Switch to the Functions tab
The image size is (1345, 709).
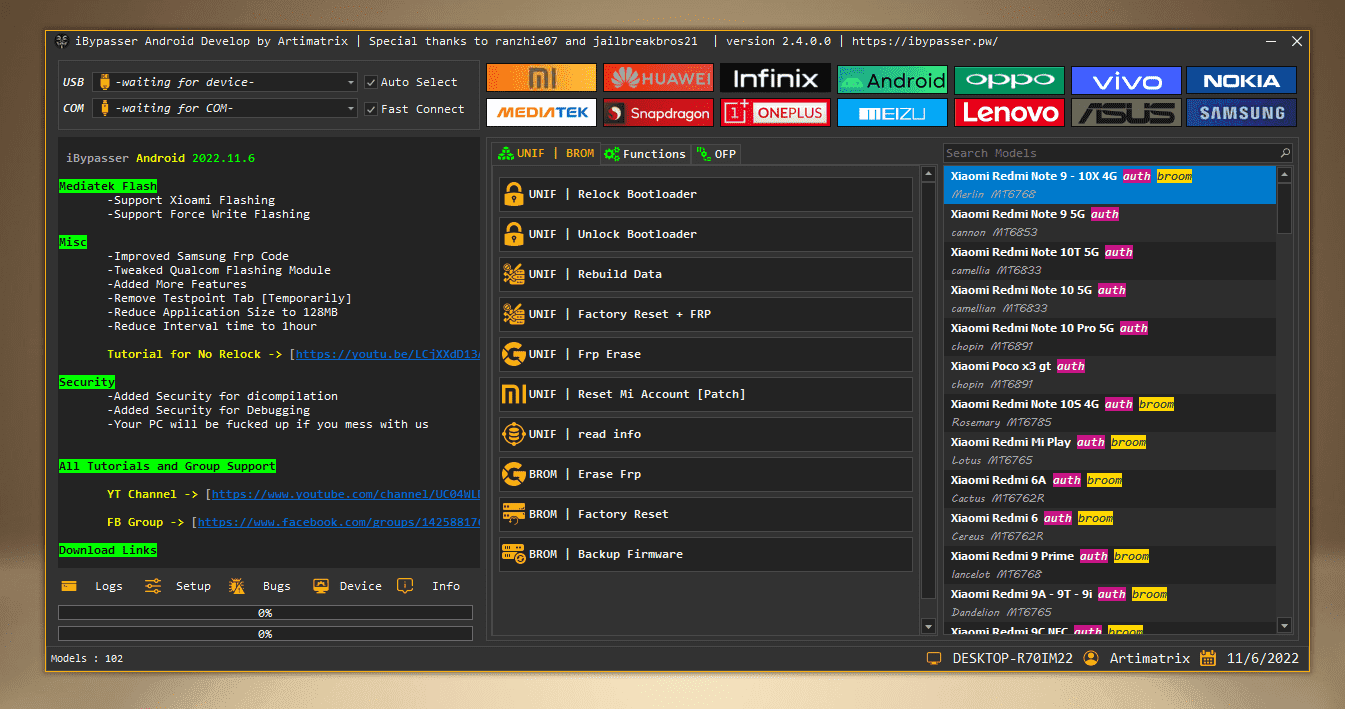coord(646,154)
